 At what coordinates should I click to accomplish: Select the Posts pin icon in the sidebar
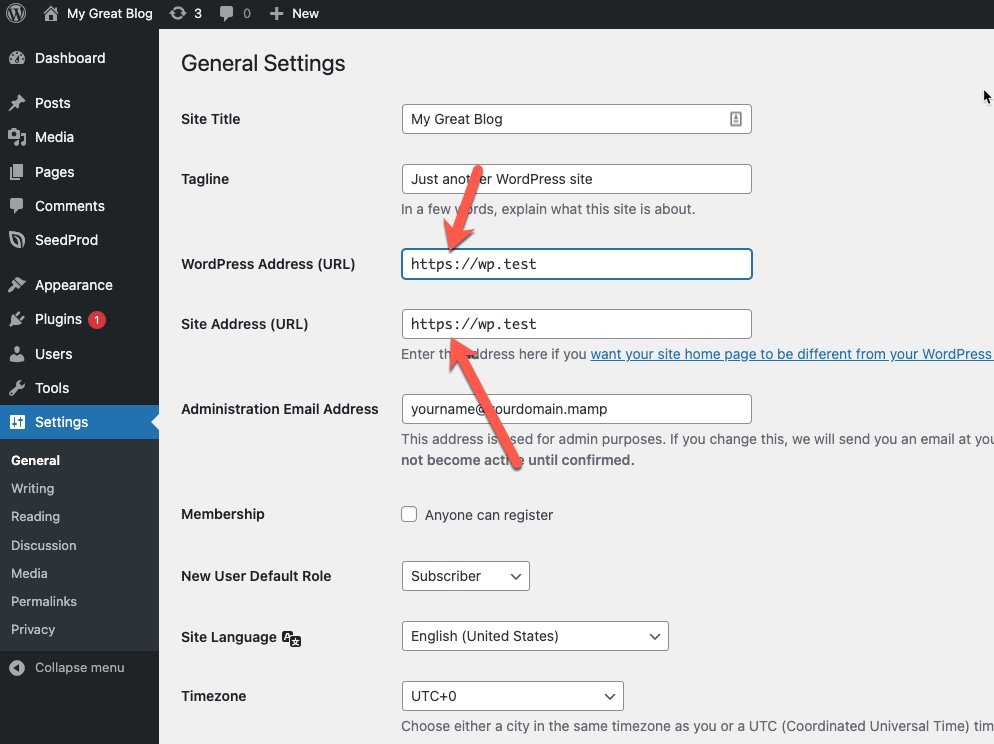19,102
